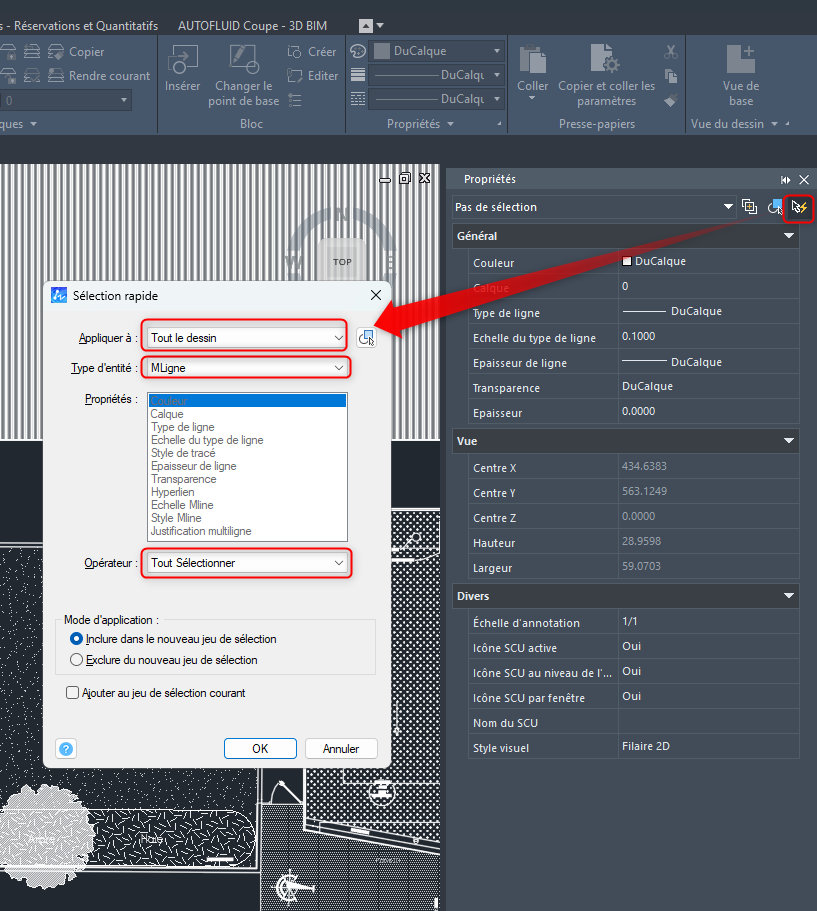Click the select objects button beside Appliquer à
The image size is (817, 911).
[x=366, y=338]
